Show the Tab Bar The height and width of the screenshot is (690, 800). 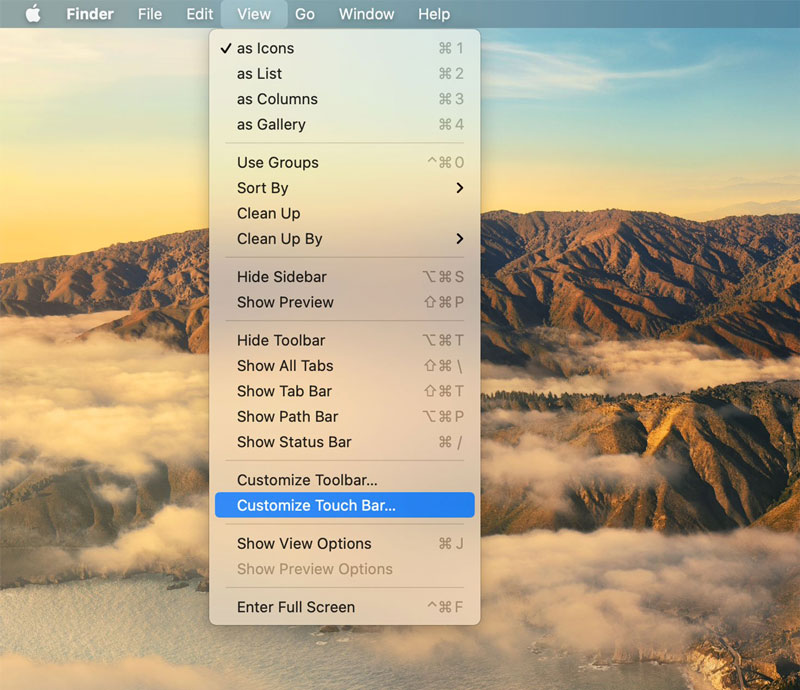[284, 391]
